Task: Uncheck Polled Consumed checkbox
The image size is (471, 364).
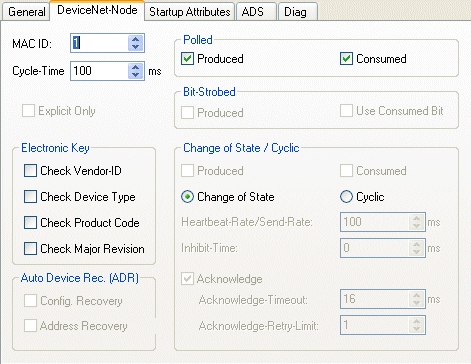Action: (346, 59)
